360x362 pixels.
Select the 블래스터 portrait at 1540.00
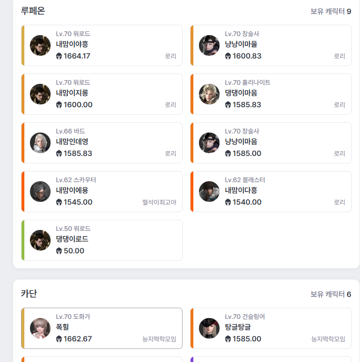click(209, 191)
